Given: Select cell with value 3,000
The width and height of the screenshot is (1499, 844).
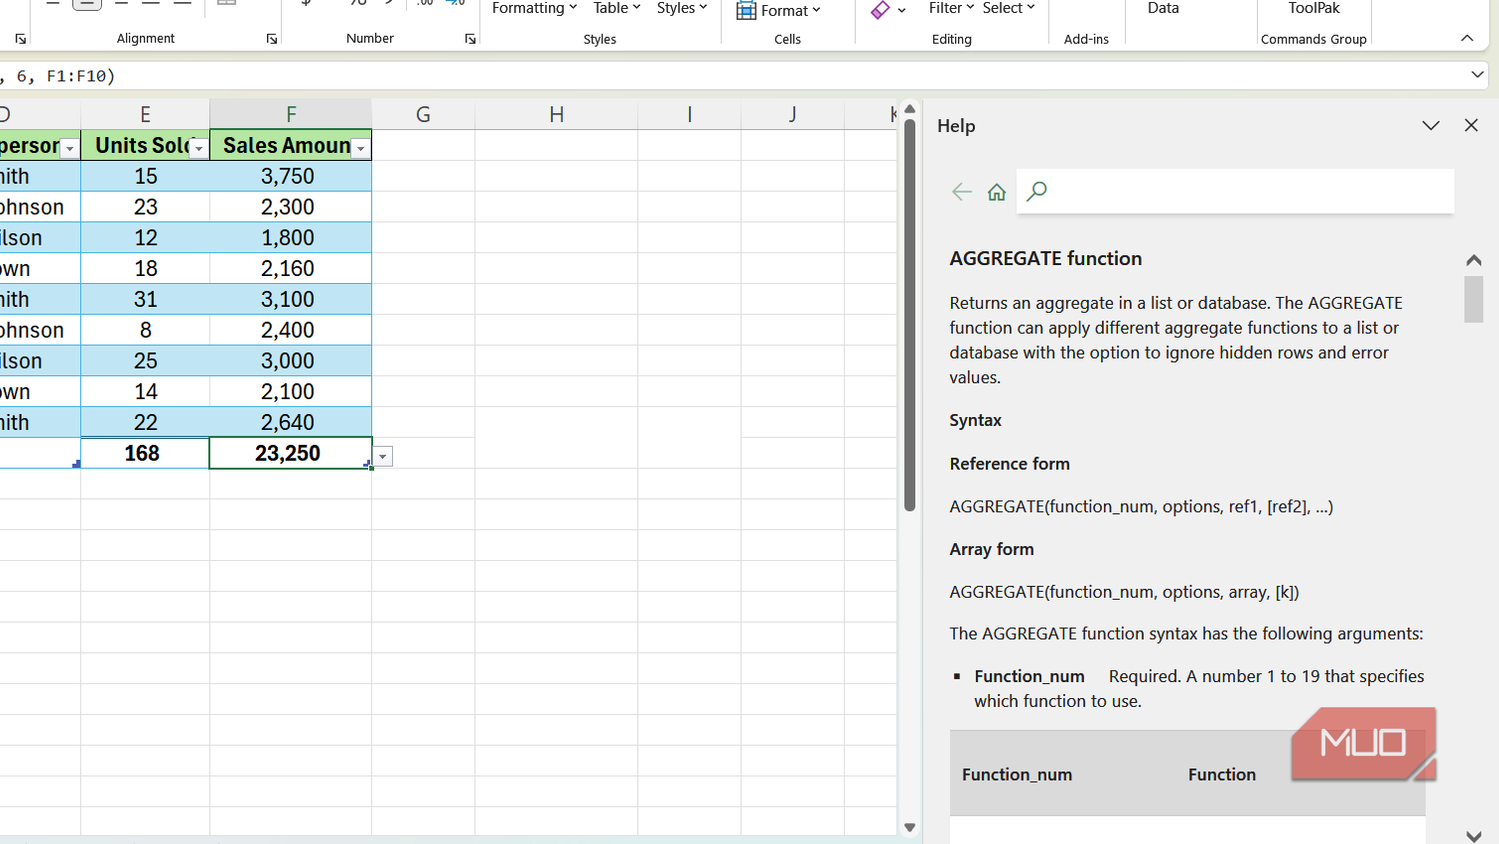Looking at the screenshot, I should coord(291,361).
